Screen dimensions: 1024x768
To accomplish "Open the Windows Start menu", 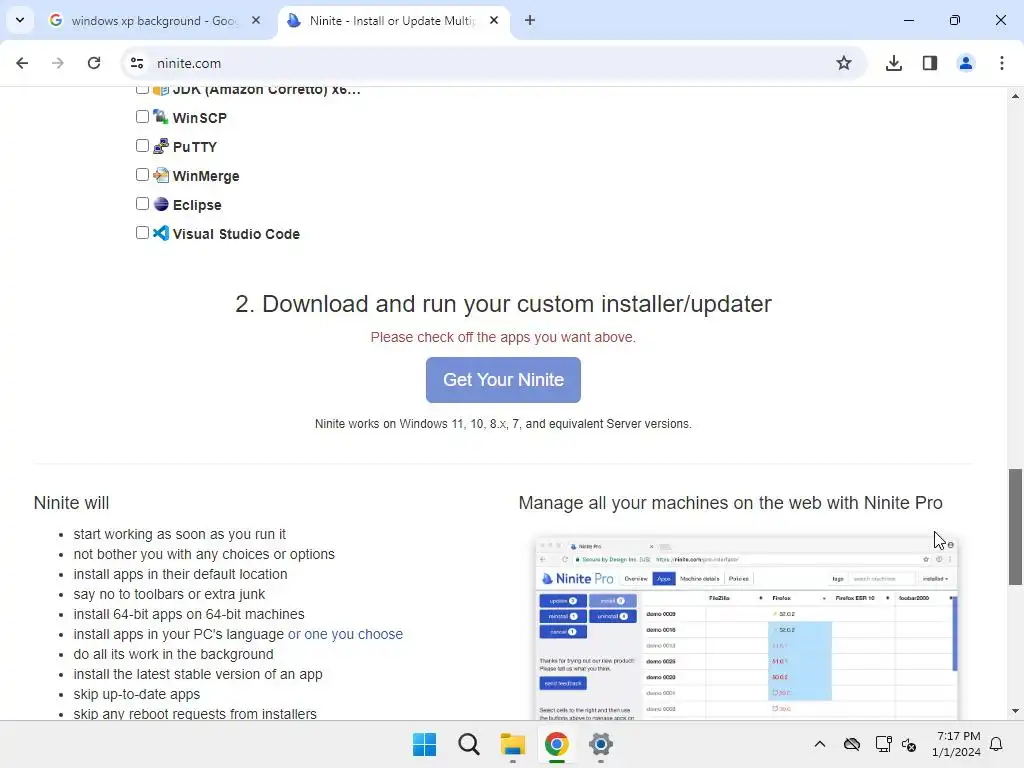I will (x=424, y=744).
